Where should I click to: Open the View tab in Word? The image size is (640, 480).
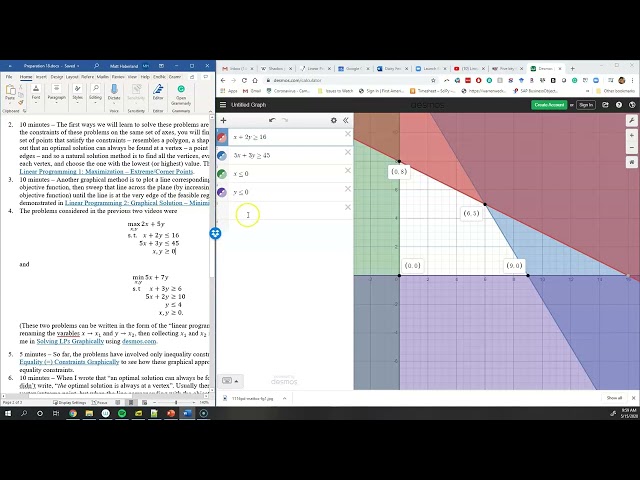133,77
